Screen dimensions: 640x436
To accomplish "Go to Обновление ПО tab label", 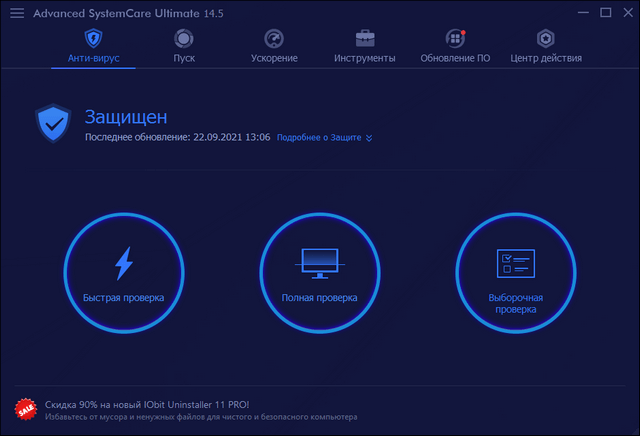I will (x=455, y=58).
